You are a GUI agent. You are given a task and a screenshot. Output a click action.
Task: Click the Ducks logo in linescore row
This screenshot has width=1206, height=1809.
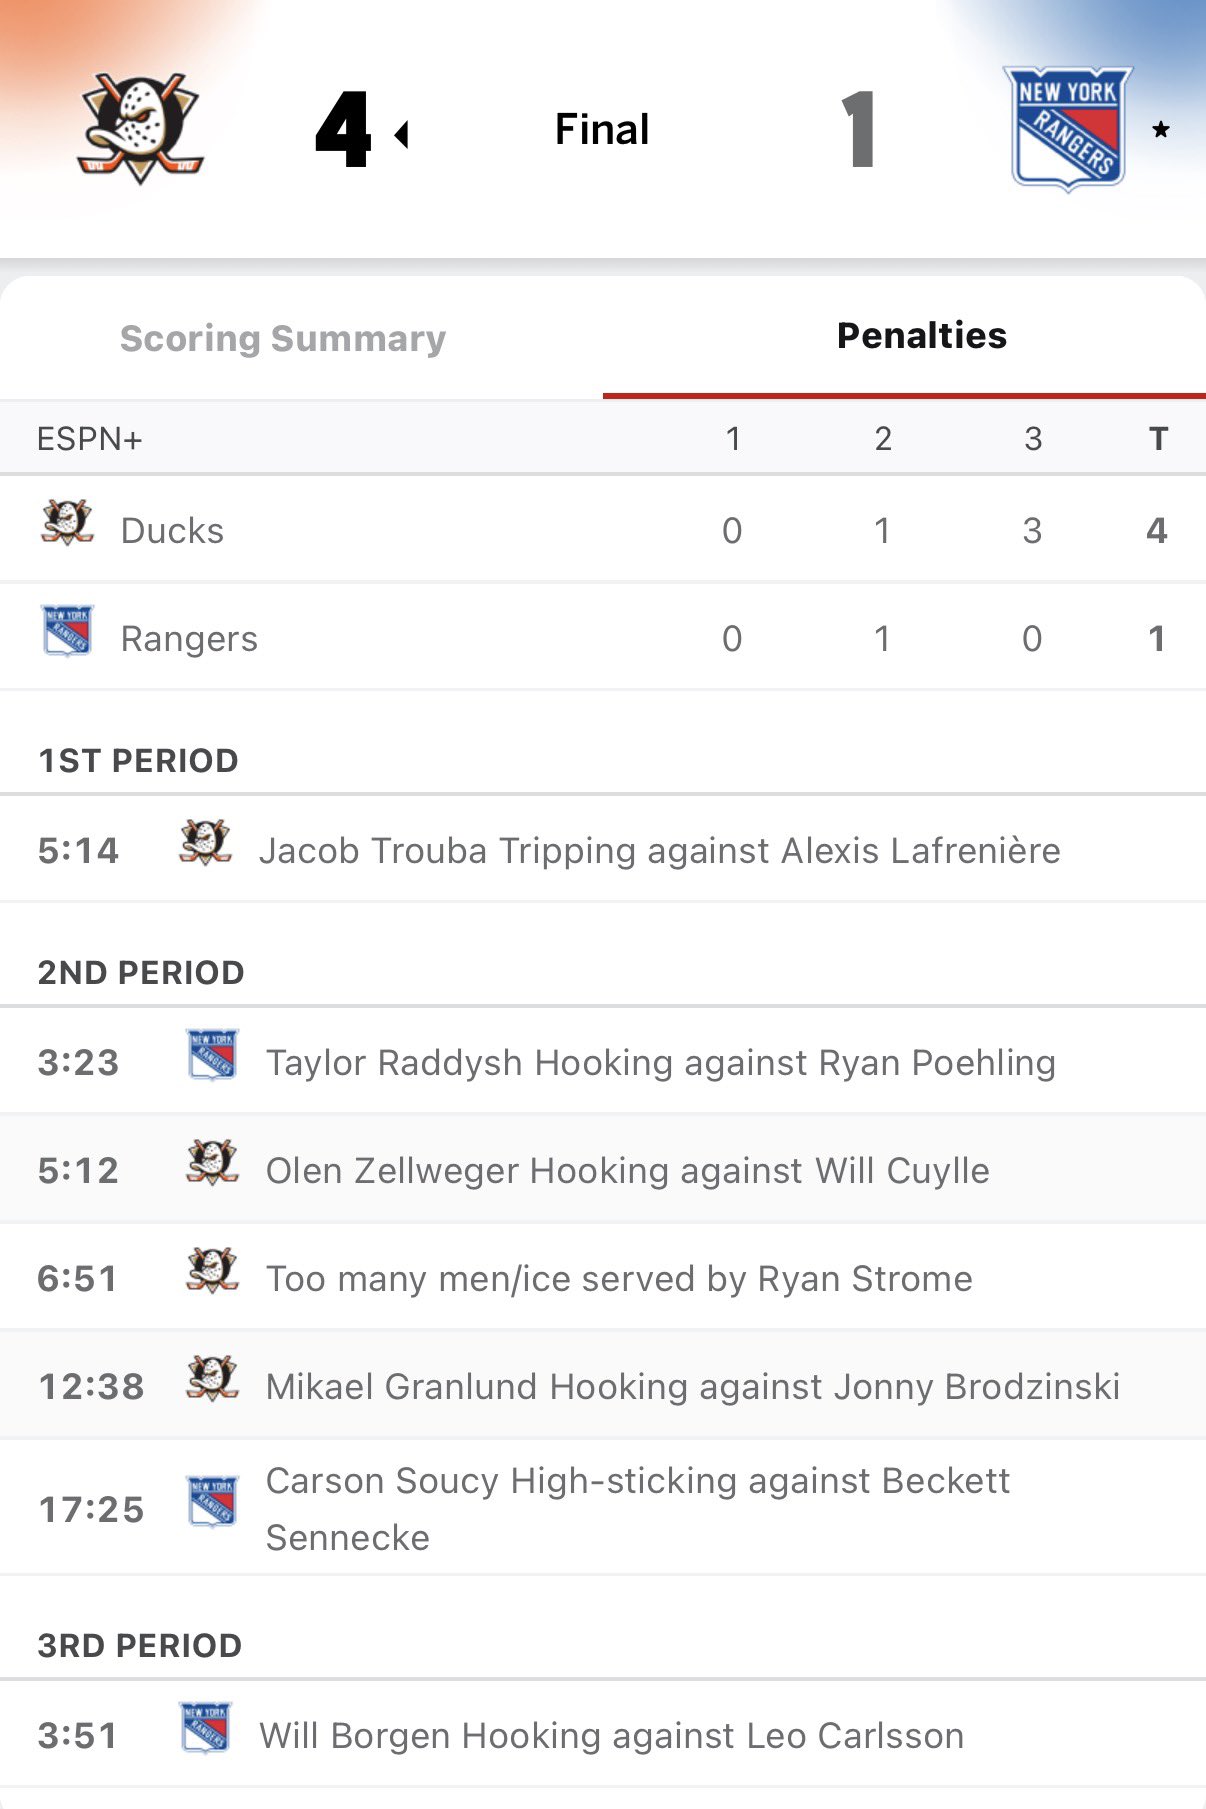click(67, 523)
